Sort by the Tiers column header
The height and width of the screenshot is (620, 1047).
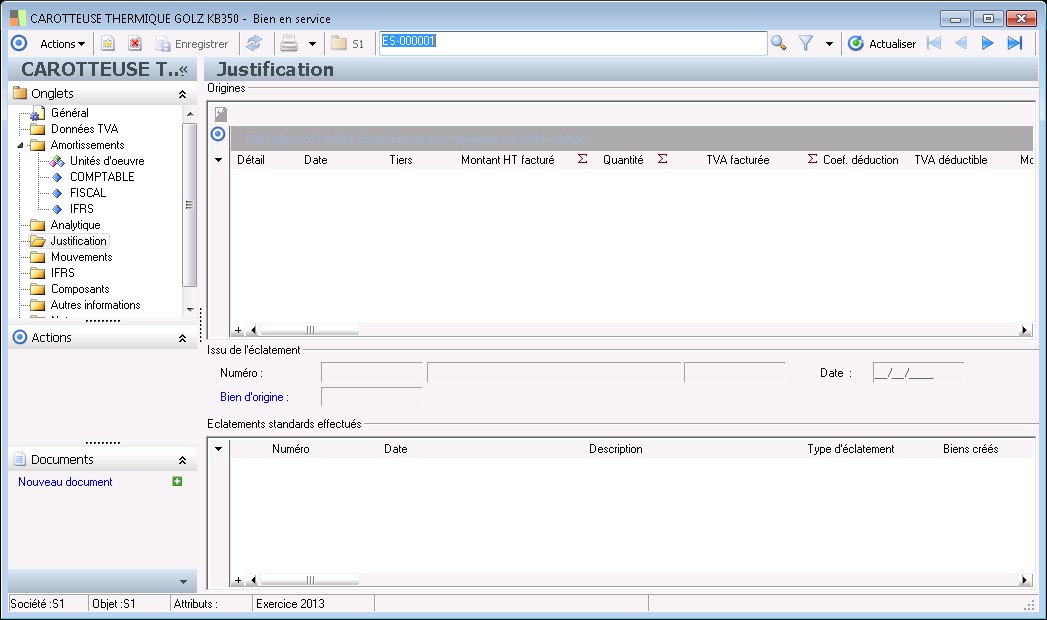click(x=401, y=160)
